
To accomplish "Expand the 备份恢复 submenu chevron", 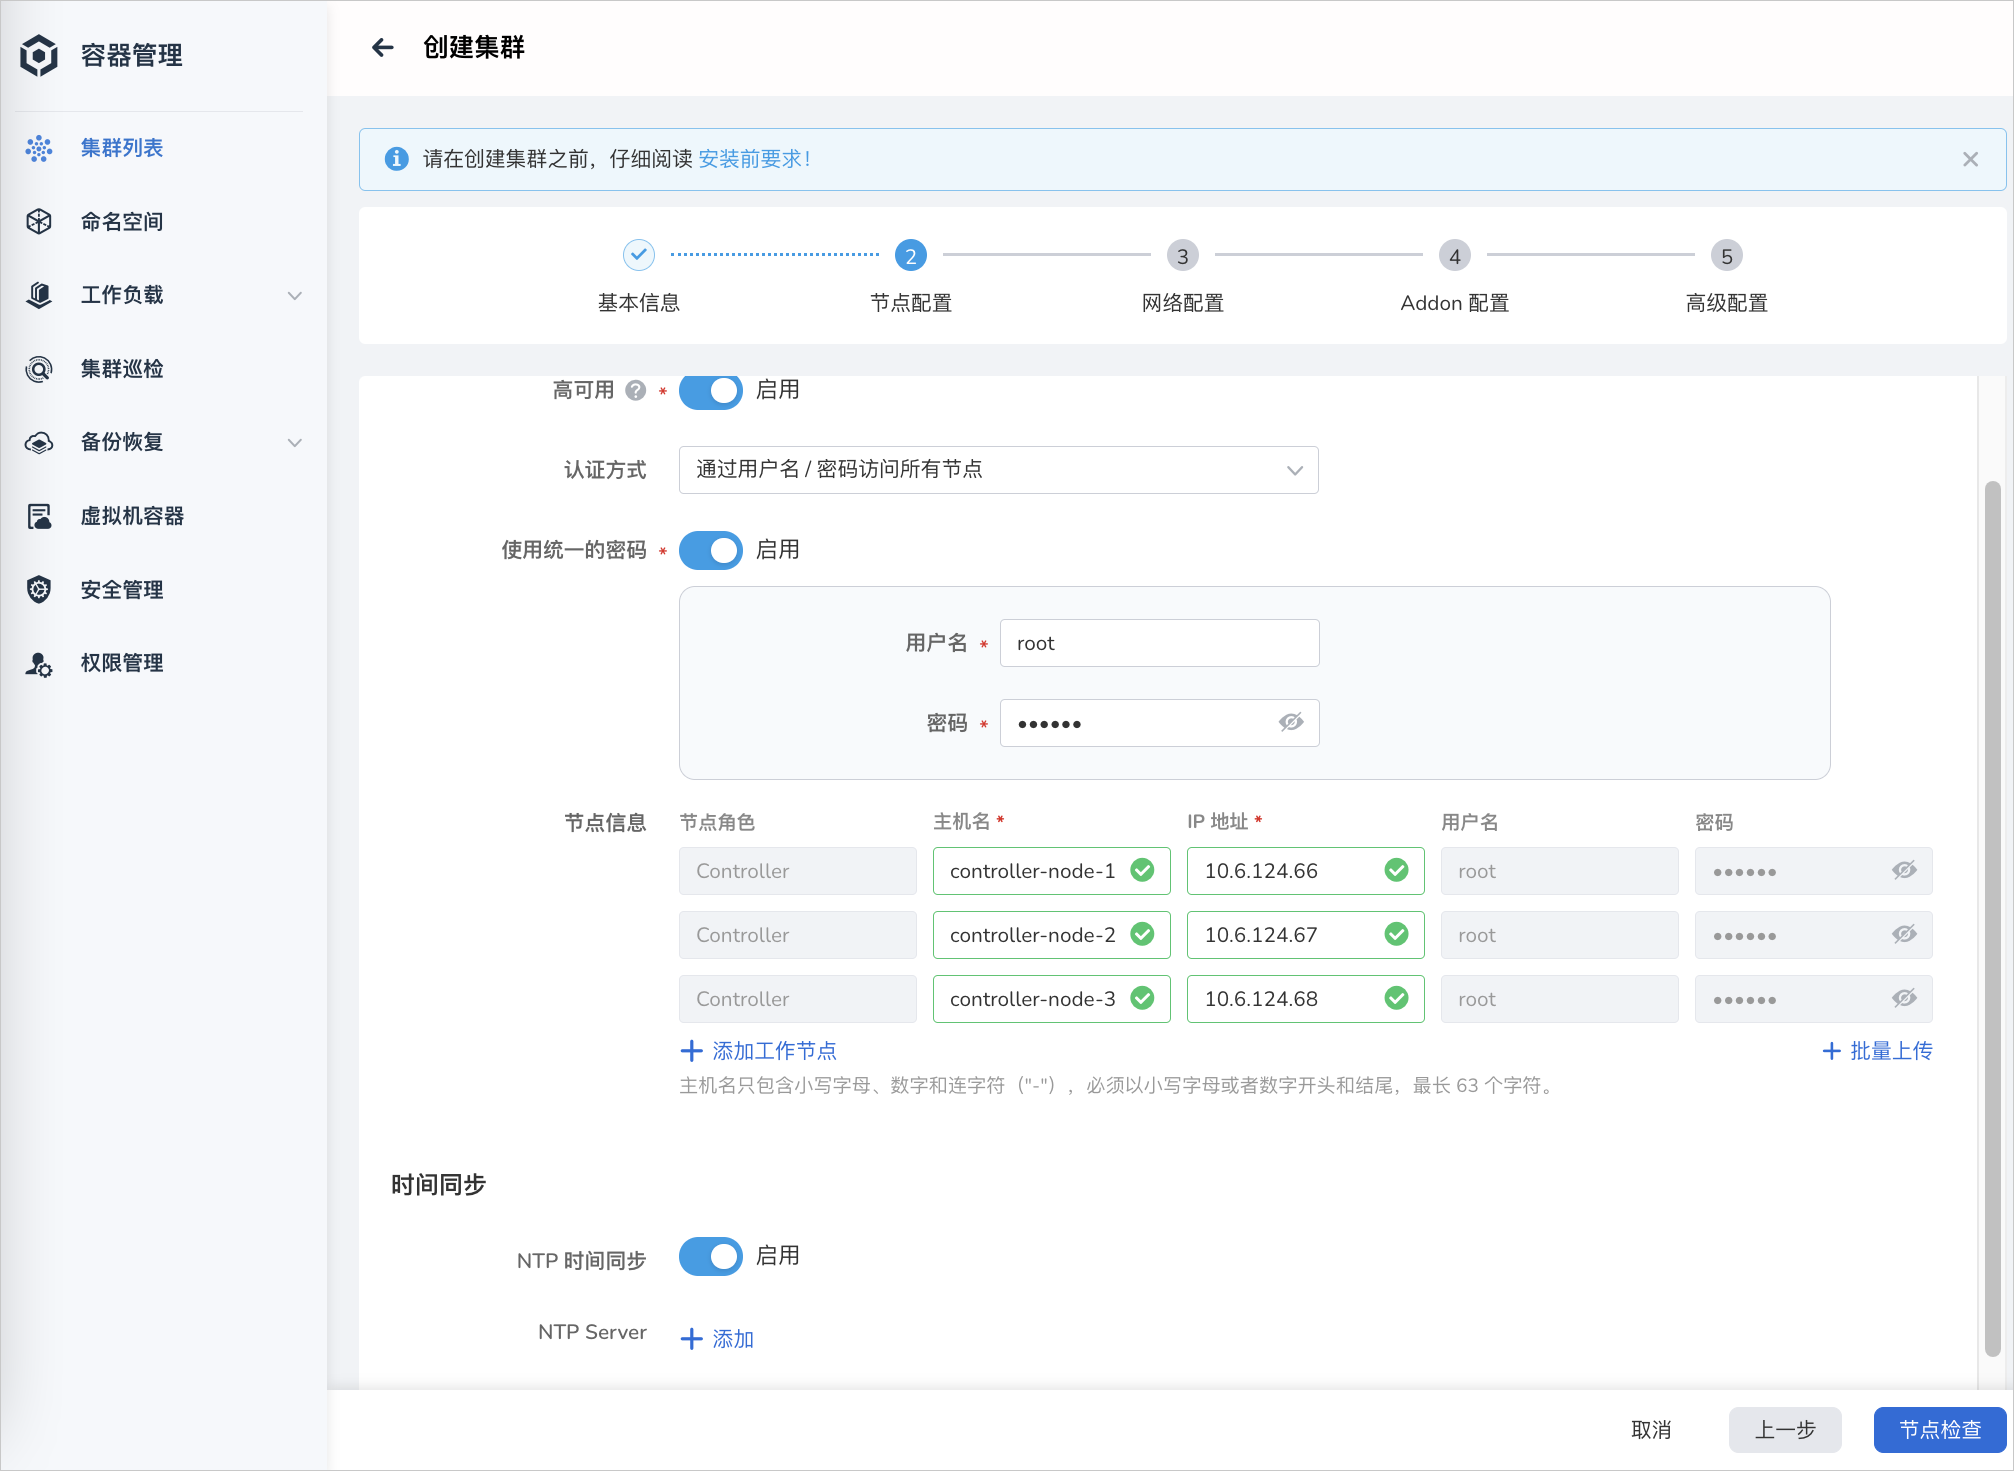I will coord(295,442).
